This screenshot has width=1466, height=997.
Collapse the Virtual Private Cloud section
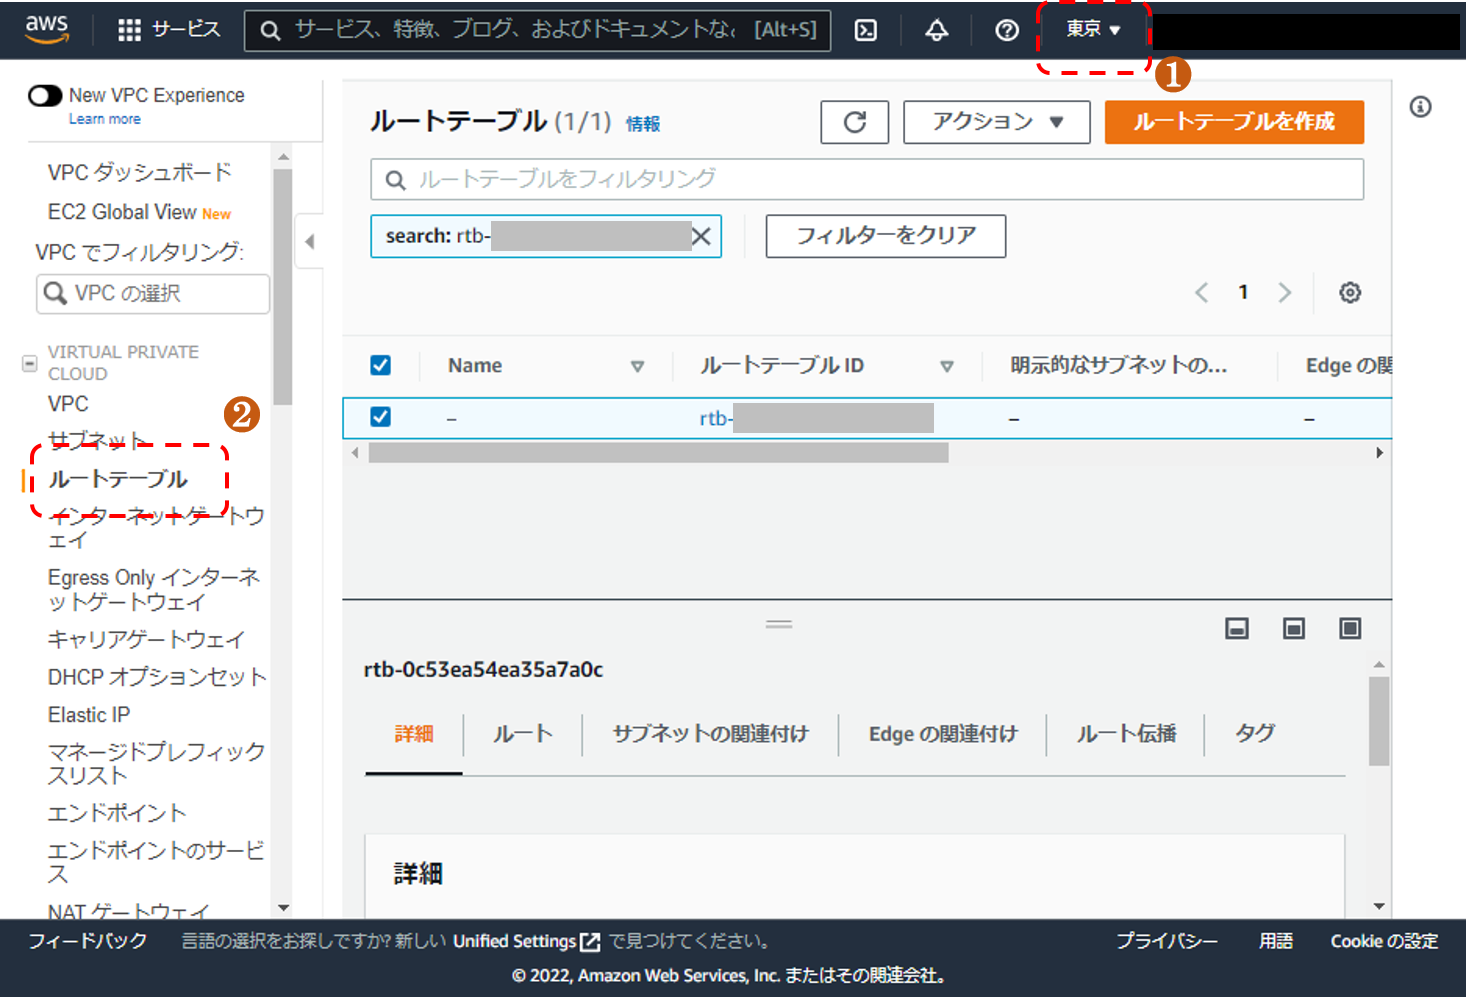[30, 363]
